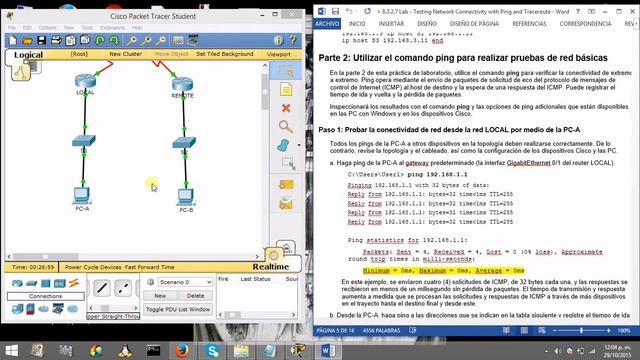Select Routers category in device box
Viewport: 640px width, 360px height.
[17, 283]
